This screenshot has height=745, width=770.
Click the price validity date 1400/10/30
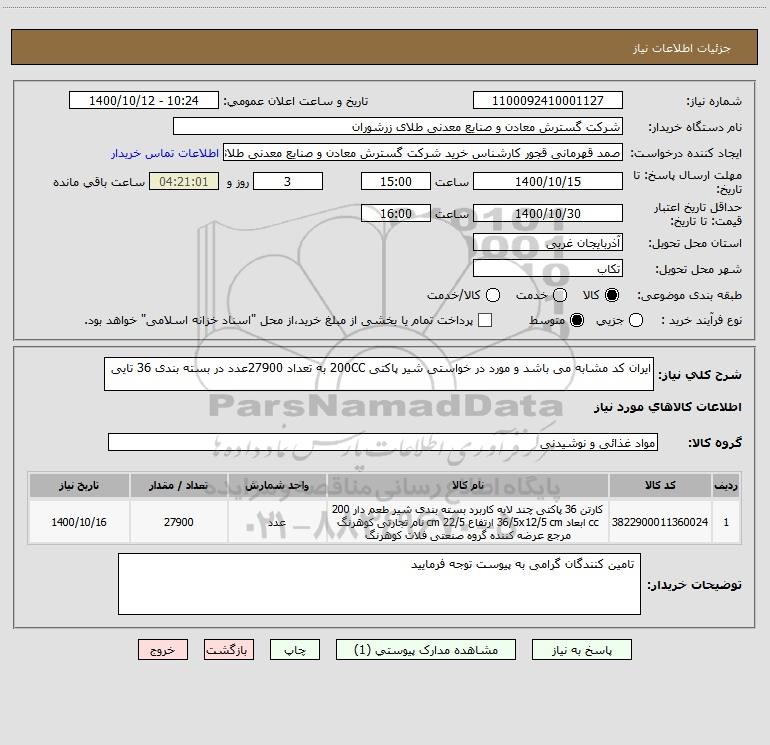(x=548, y=213)
